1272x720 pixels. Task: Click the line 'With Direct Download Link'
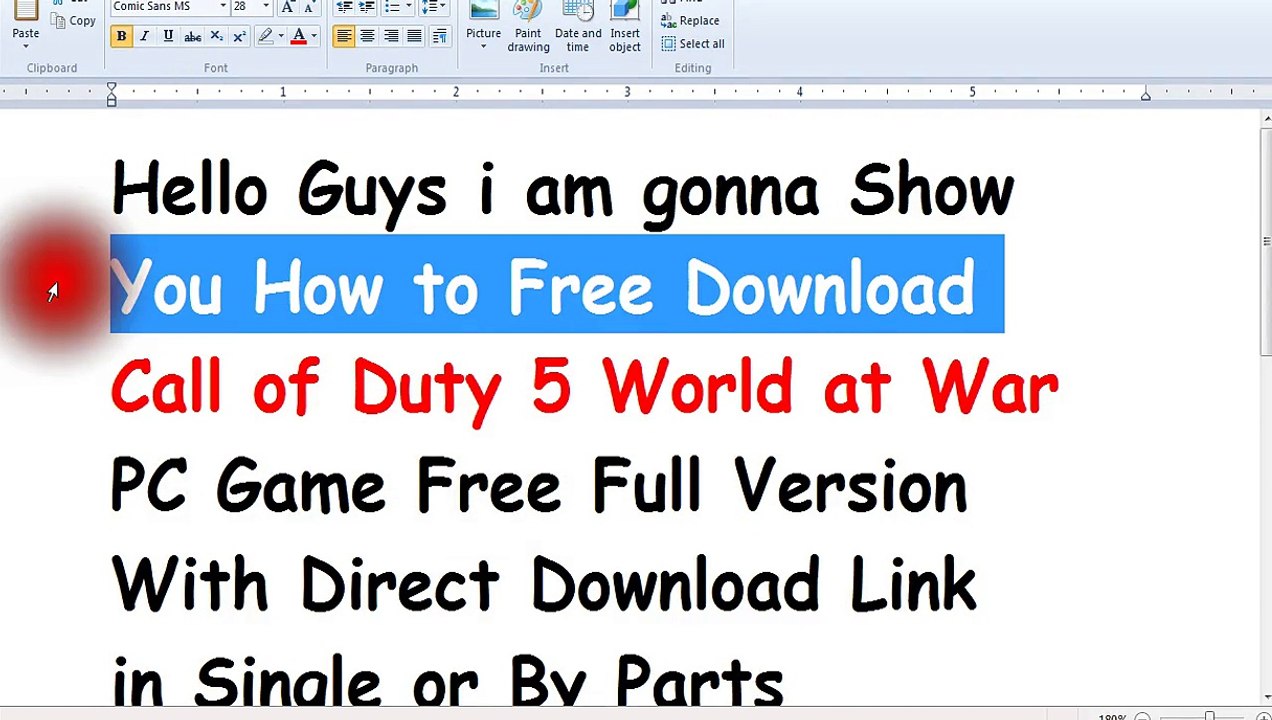click(x=543, y=584)
